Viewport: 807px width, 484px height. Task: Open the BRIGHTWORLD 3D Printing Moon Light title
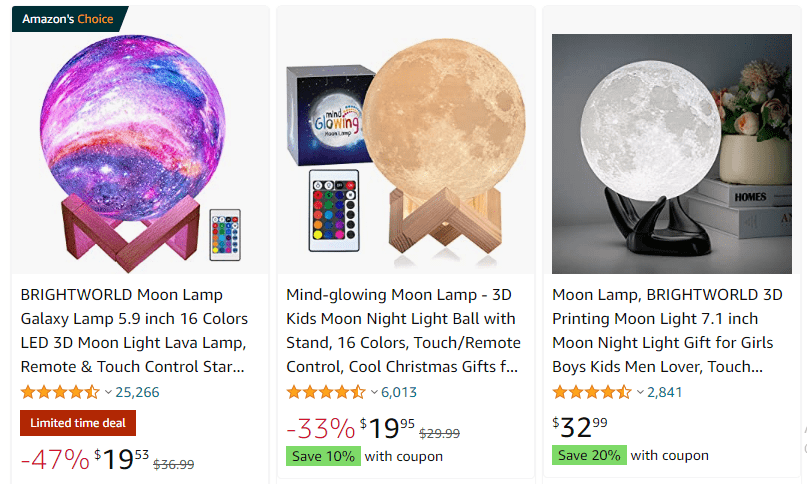click(x=668, y=331)
